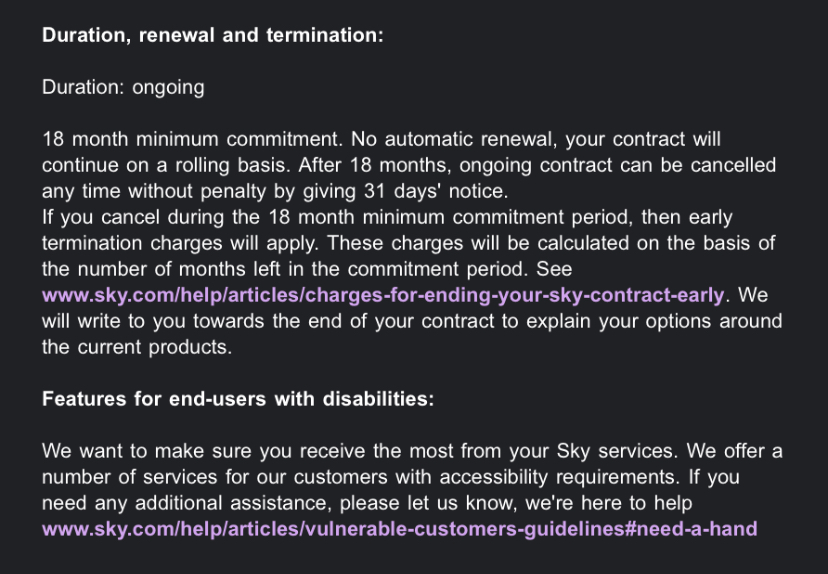Image resolution: width=828 pixels, height=574 pixels.
Task: Click the "need any additional assistance" text
Action: click(x=176, y=503)
